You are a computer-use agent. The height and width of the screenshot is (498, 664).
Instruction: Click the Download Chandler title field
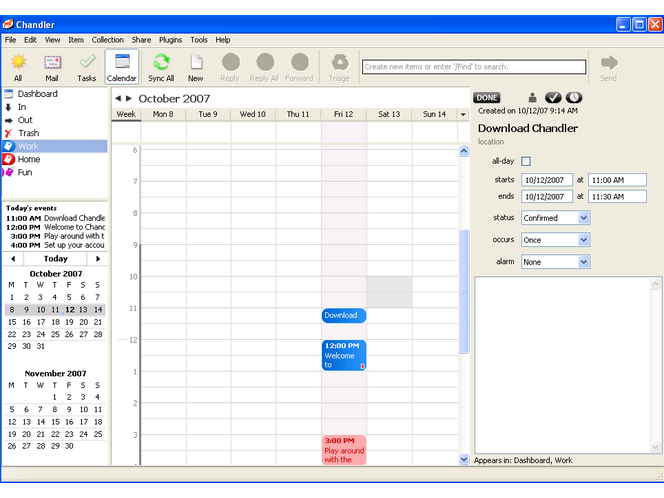pos(528,128)
